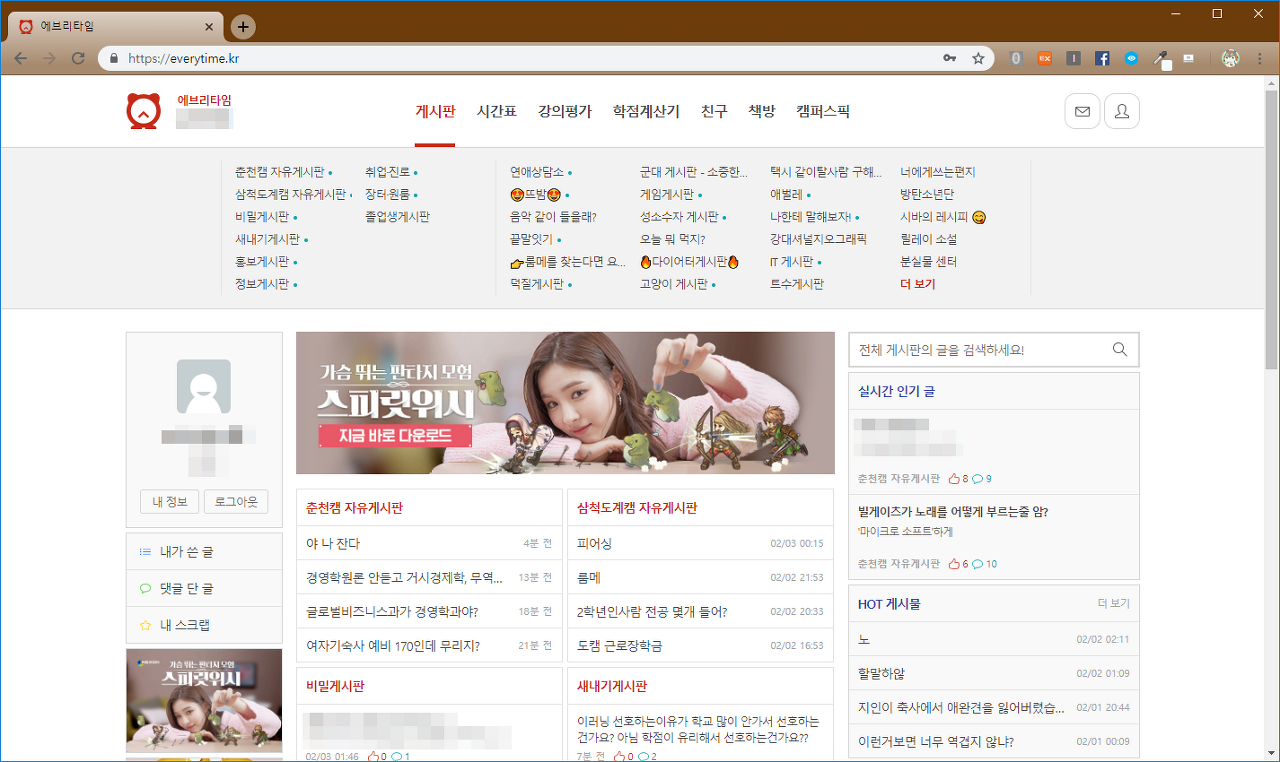Image resolution: width=1280 pixels, height=762 pixels.
Task: Close the 에브리타임 tab
Action: tap(208, 27)
